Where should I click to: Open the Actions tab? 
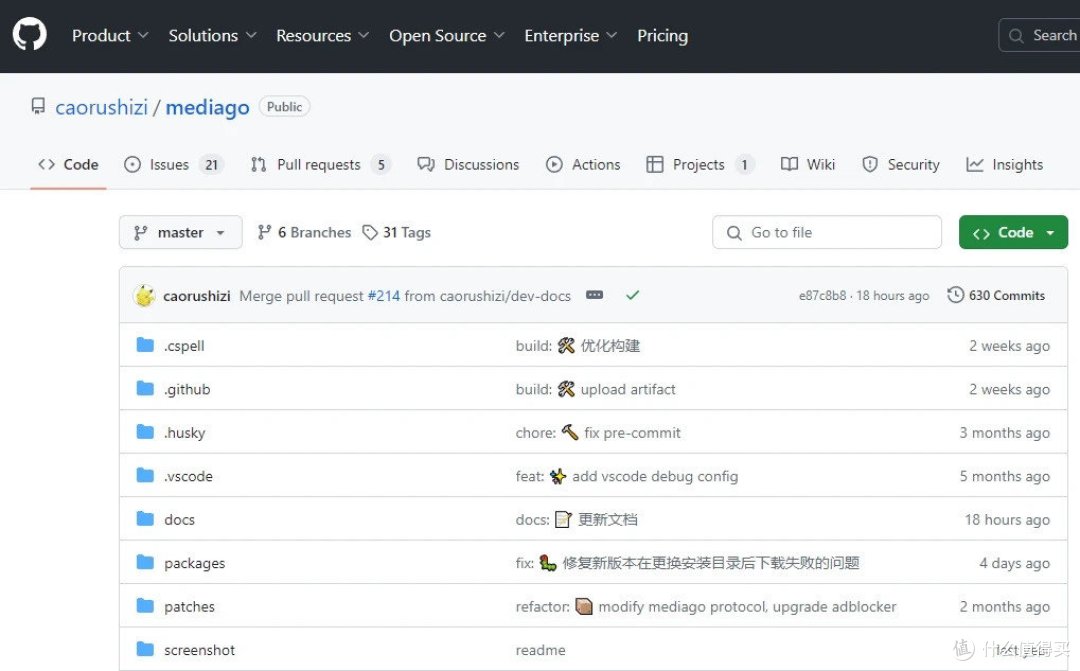pos(583,165)
